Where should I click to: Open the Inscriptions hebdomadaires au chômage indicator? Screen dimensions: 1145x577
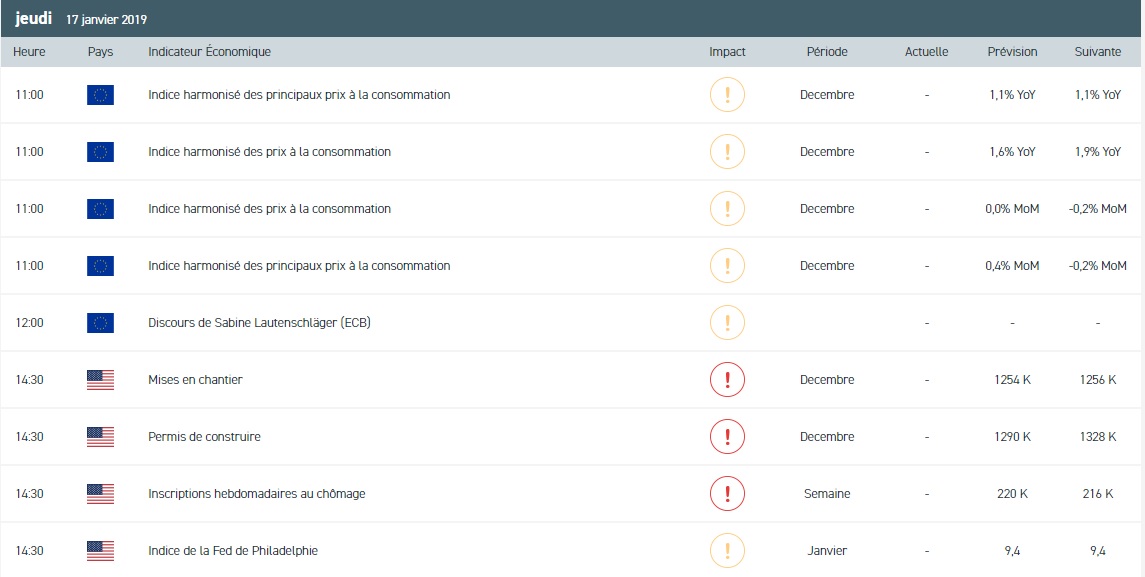coord(254,494)
